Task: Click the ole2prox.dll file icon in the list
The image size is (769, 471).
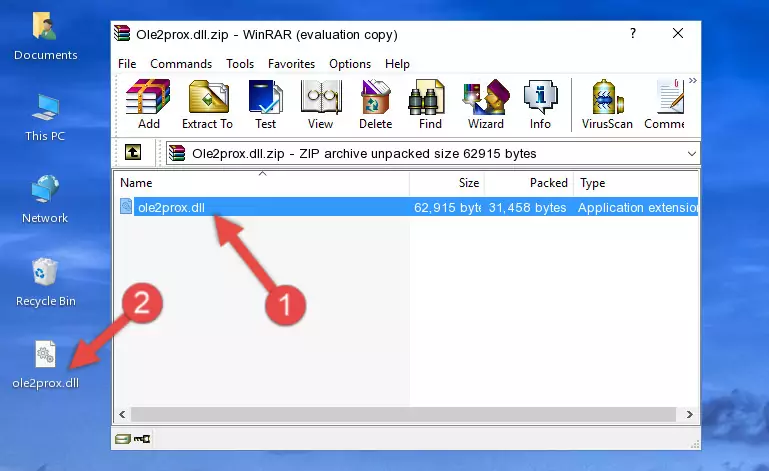Action: pyautogui.click(x=126, y=207)
